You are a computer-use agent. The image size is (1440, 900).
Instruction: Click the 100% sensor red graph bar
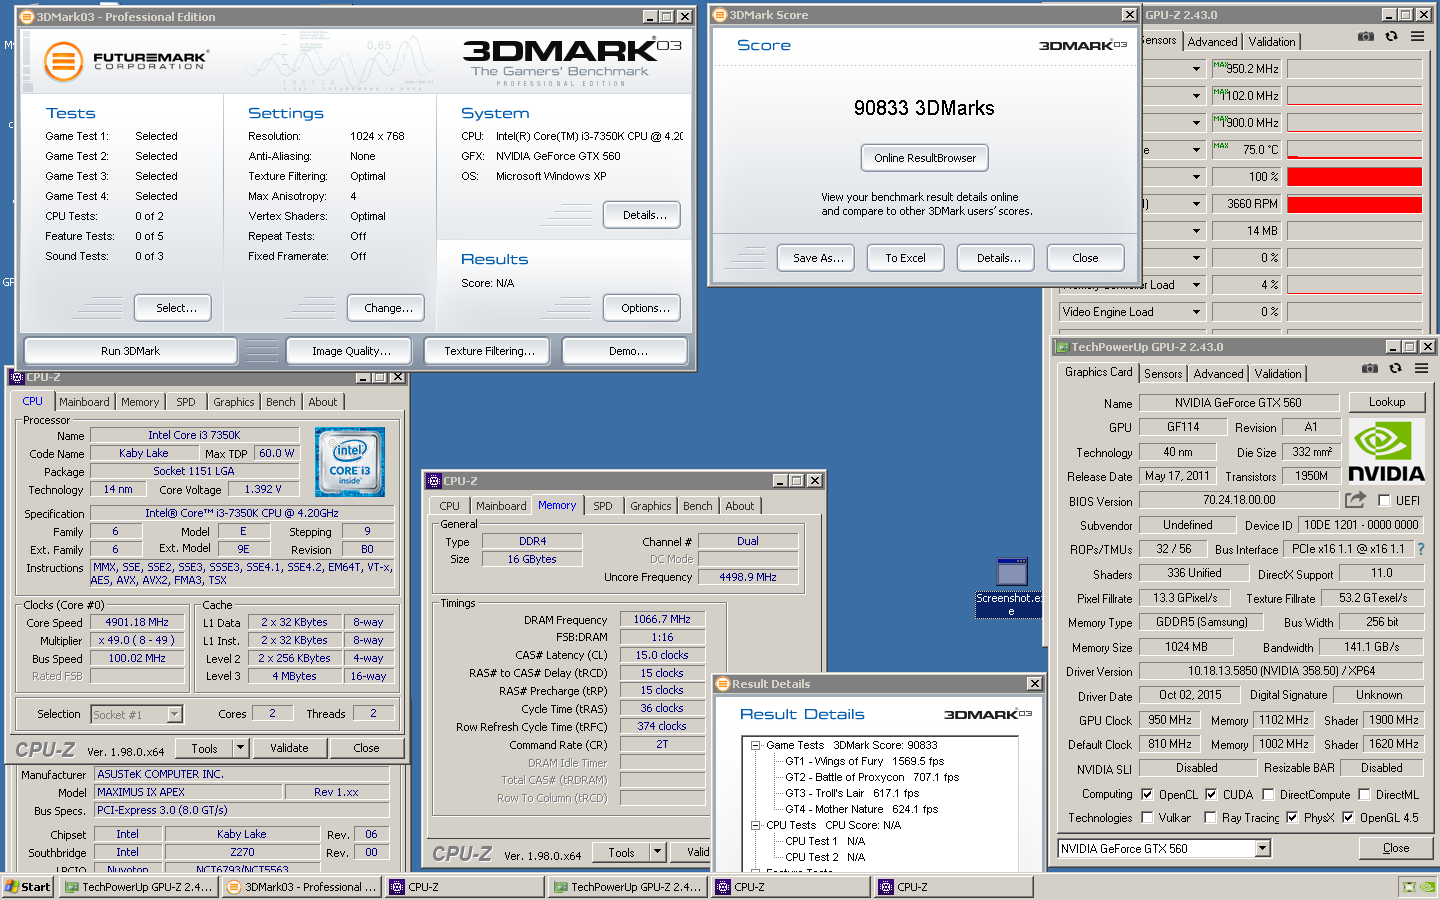coord(1354,177)
